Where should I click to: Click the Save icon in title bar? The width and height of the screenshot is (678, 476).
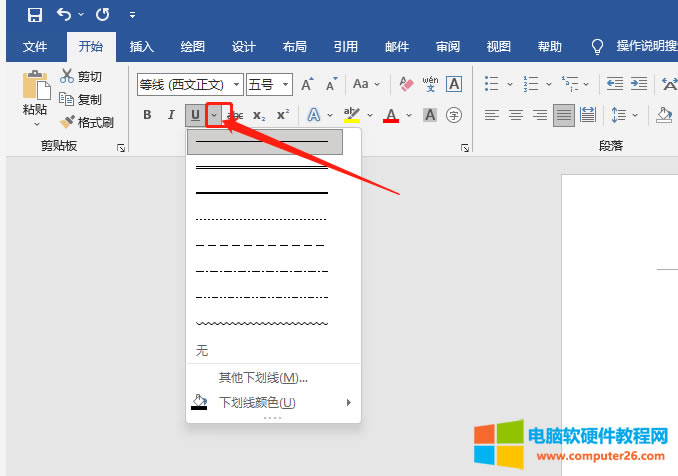pyautogui.click(x=35, y=15)
